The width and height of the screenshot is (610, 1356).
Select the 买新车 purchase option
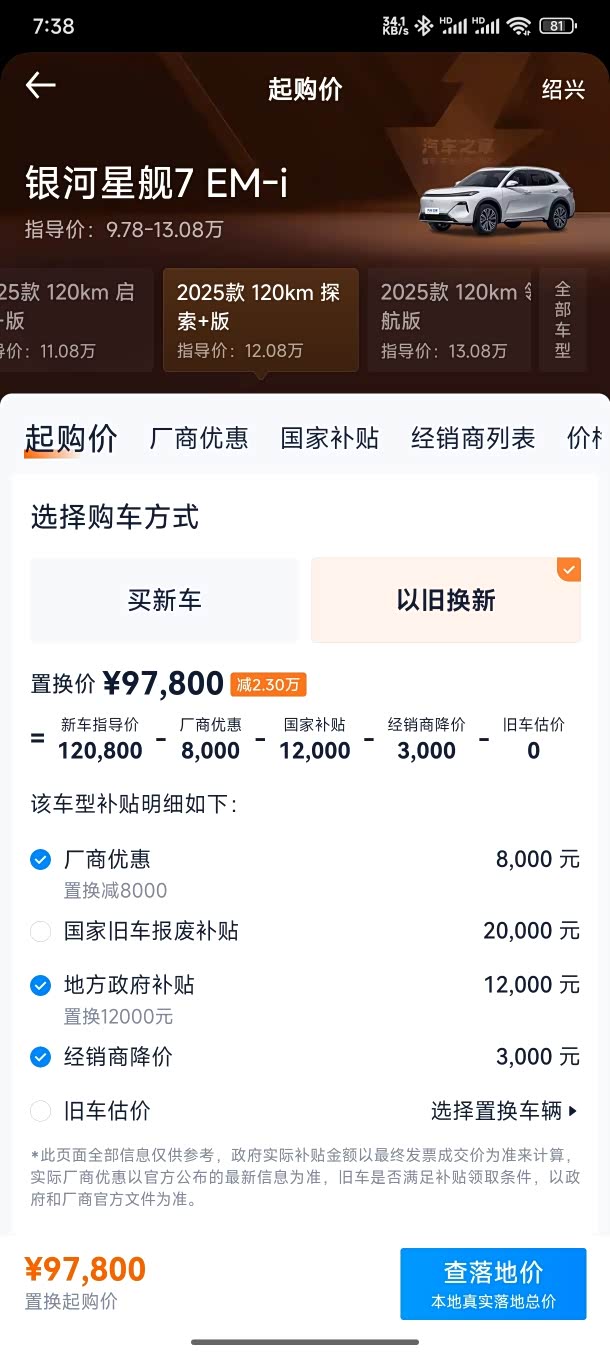tap(164, 600)
